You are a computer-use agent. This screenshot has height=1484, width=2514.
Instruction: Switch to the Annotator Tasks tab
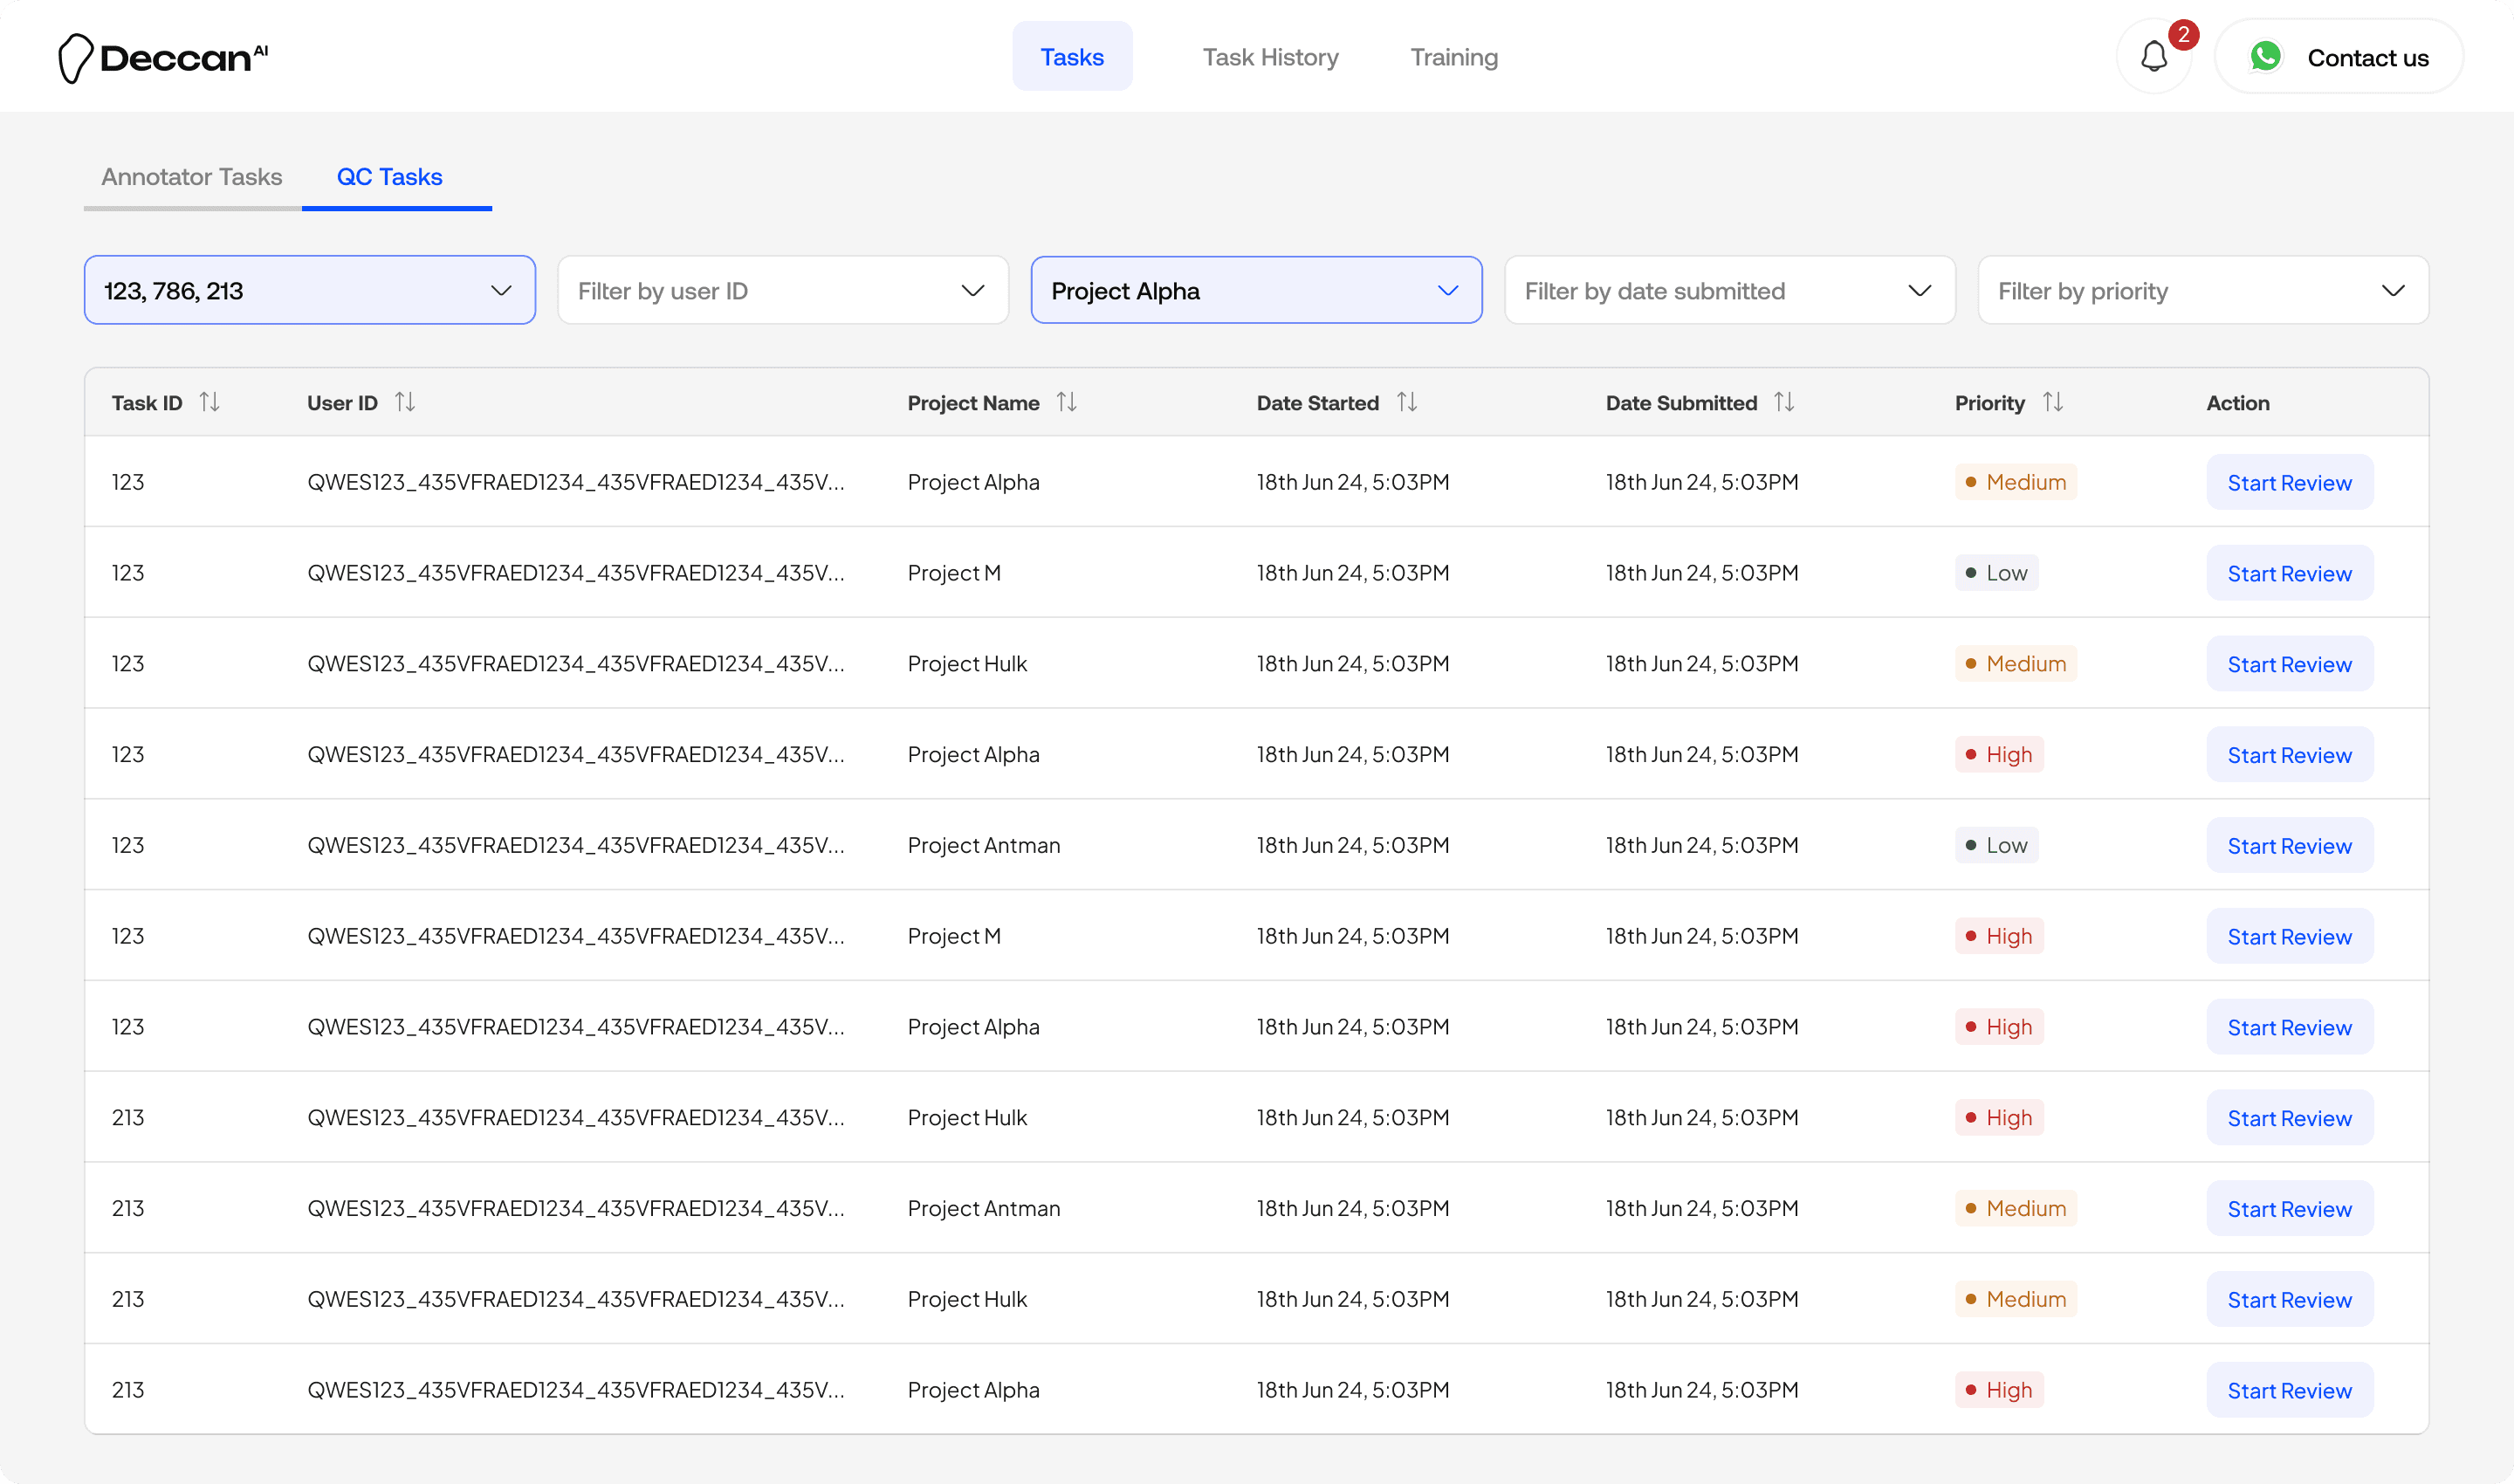[x=192, y=177]
